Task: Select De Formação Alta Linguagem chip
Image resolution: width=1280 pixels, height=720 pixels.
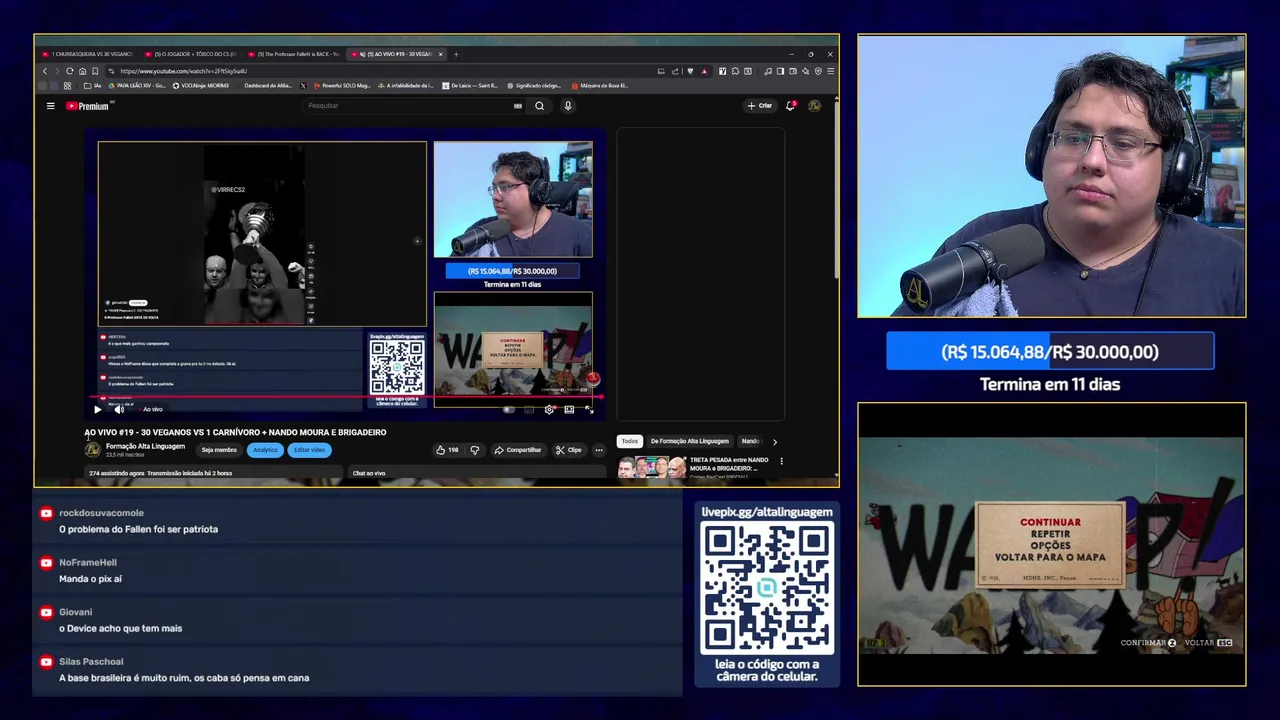Action: pyautogui.click(x=690, y=441)
